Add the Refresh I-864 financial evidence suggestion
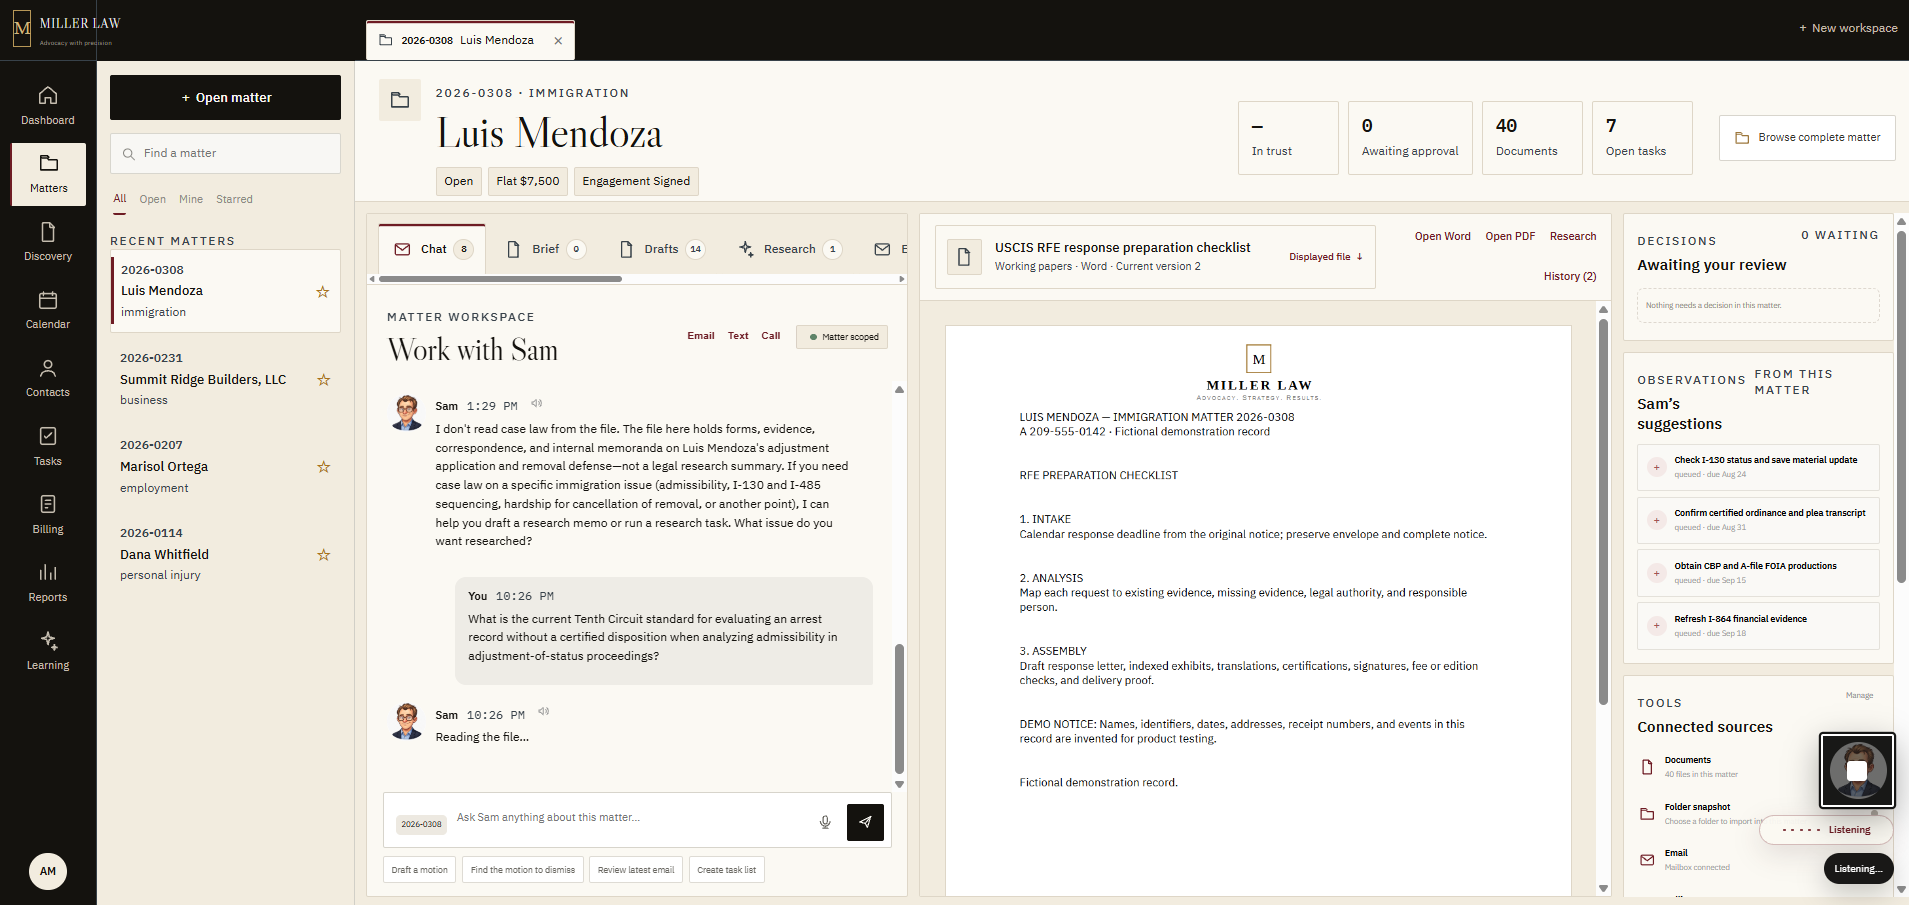Screen dimensions: 1909x905 pos(1657,626)
